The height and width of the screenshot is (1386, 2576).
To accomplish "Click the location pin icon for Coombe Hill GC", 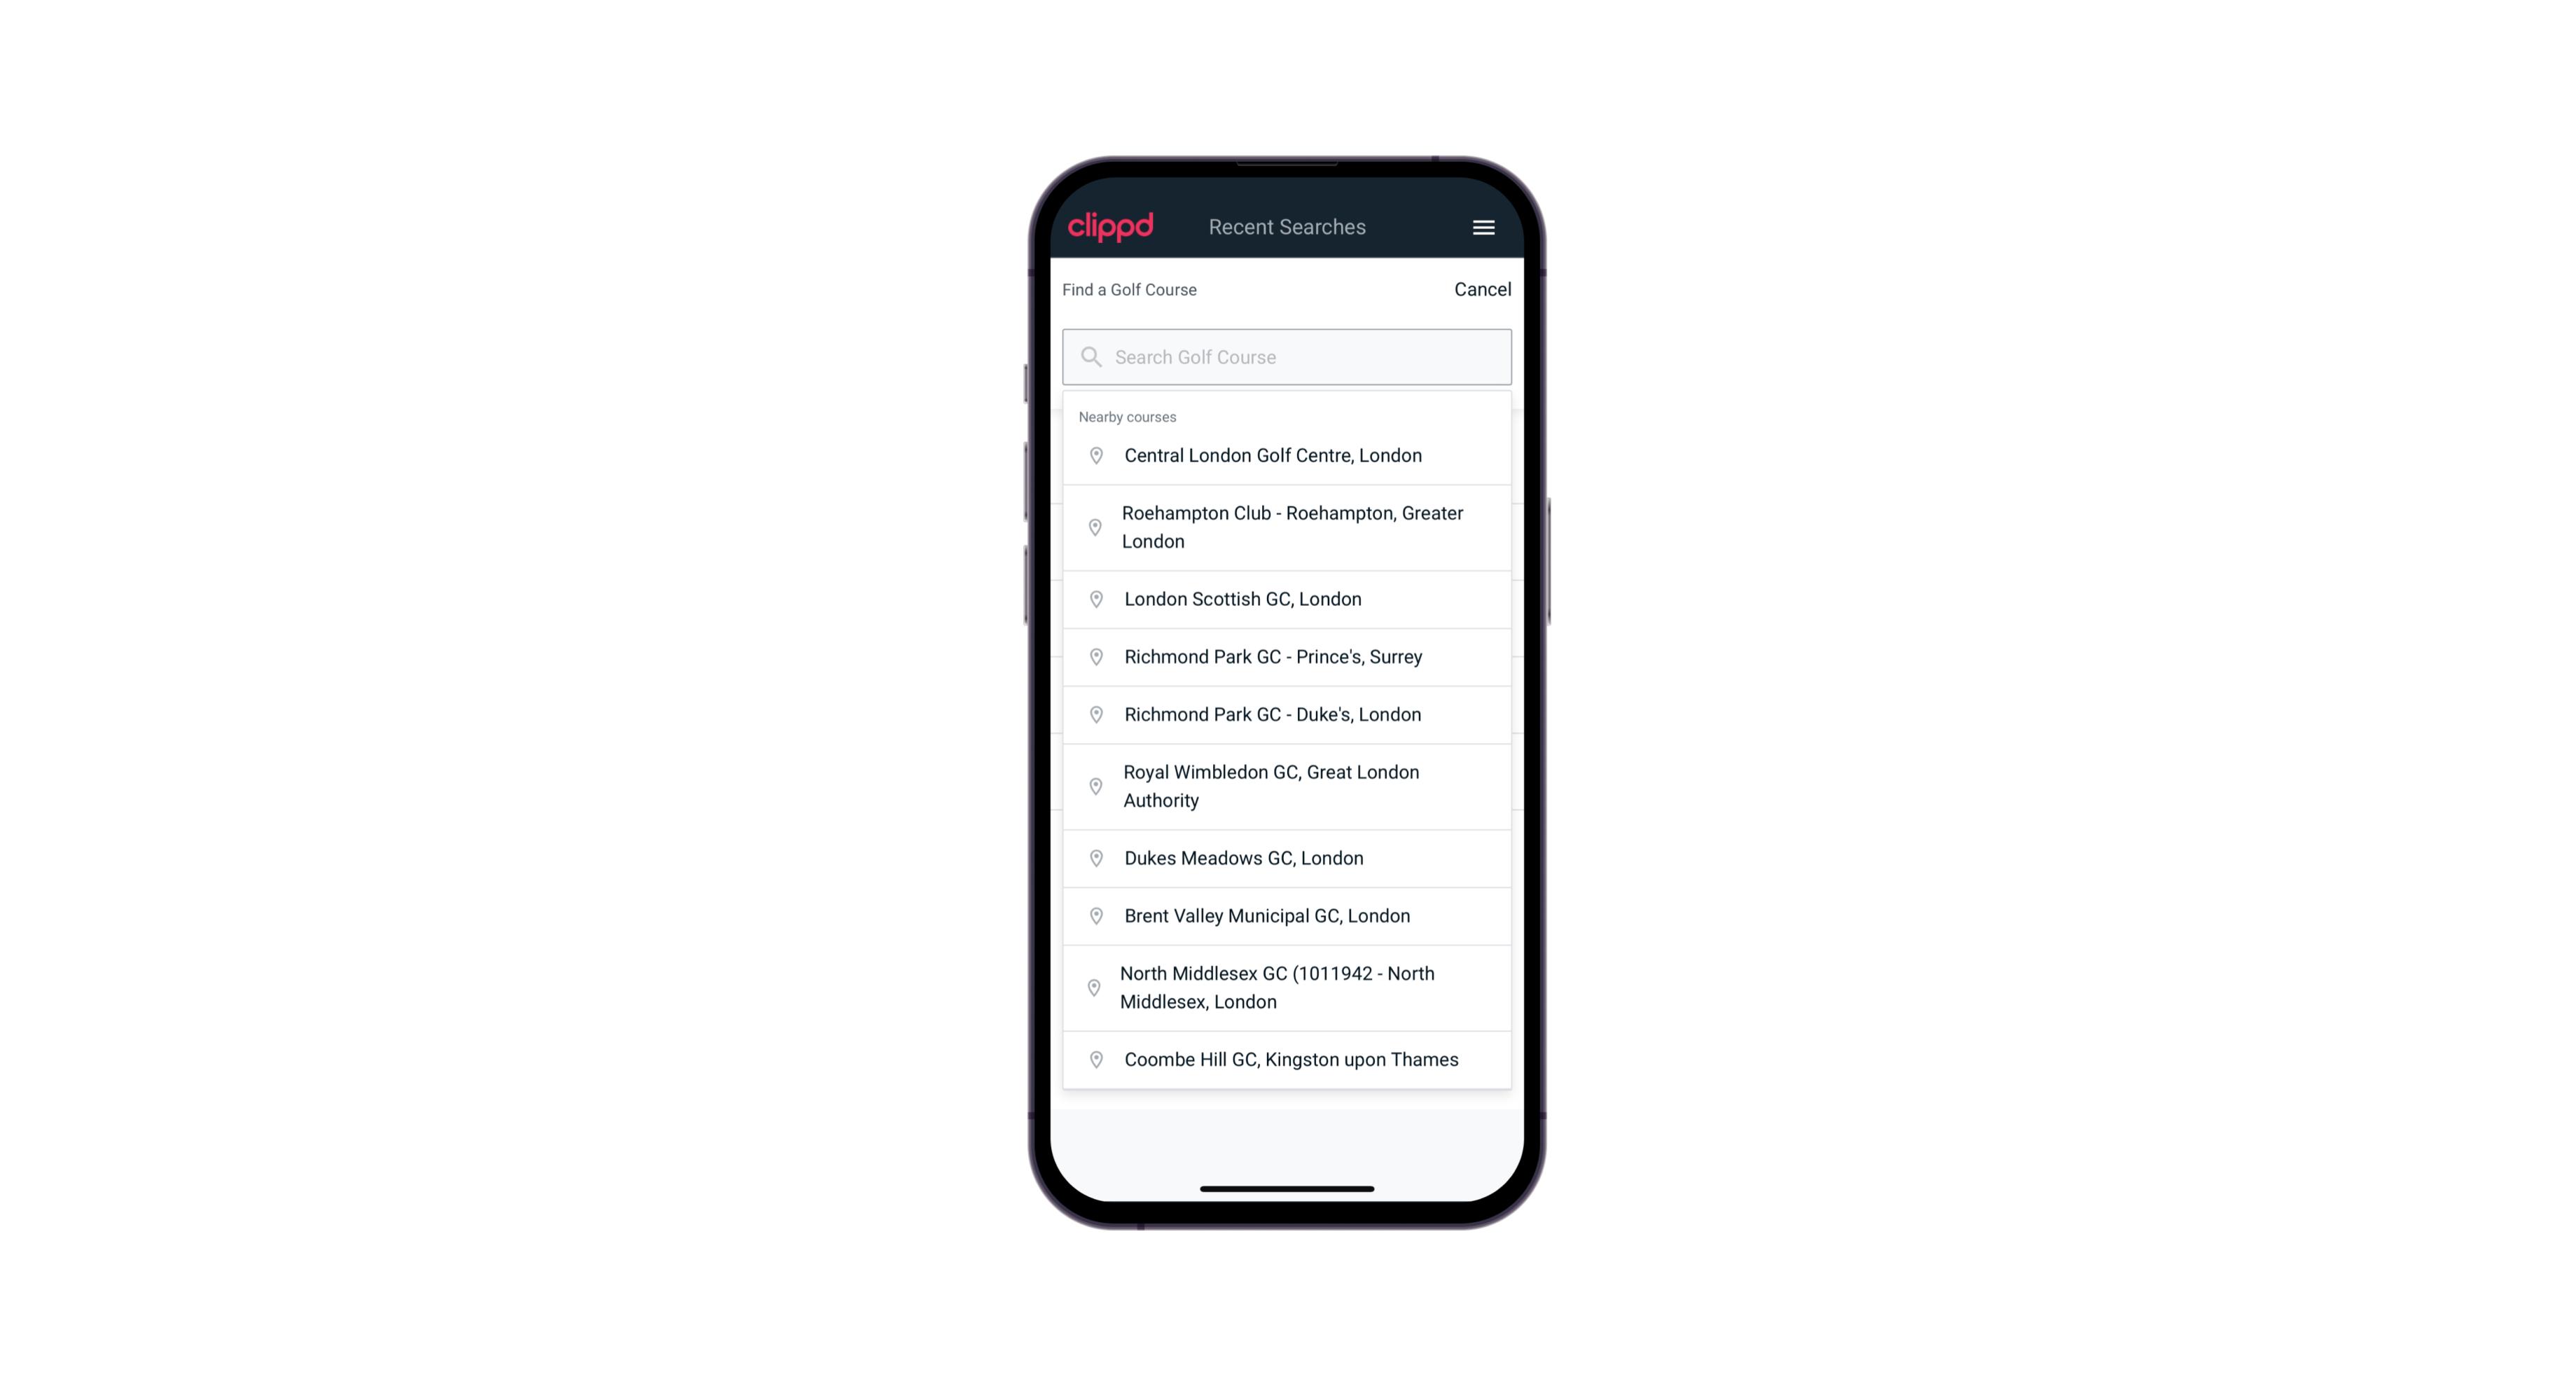I will pos(1092,1060).
